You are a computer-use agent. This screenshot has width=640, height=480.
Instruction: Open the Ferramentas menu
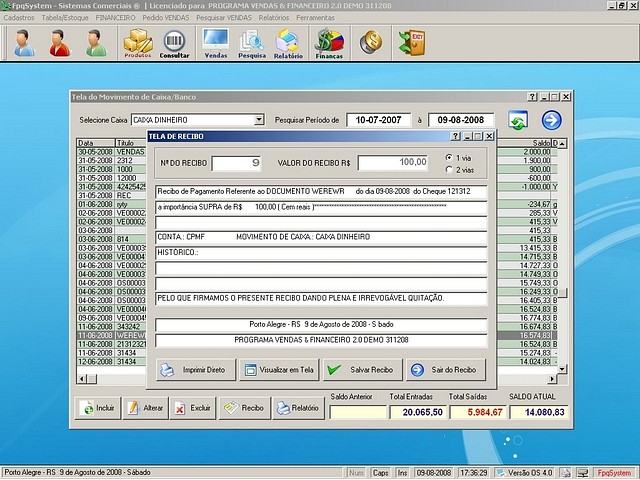(316, 18)
